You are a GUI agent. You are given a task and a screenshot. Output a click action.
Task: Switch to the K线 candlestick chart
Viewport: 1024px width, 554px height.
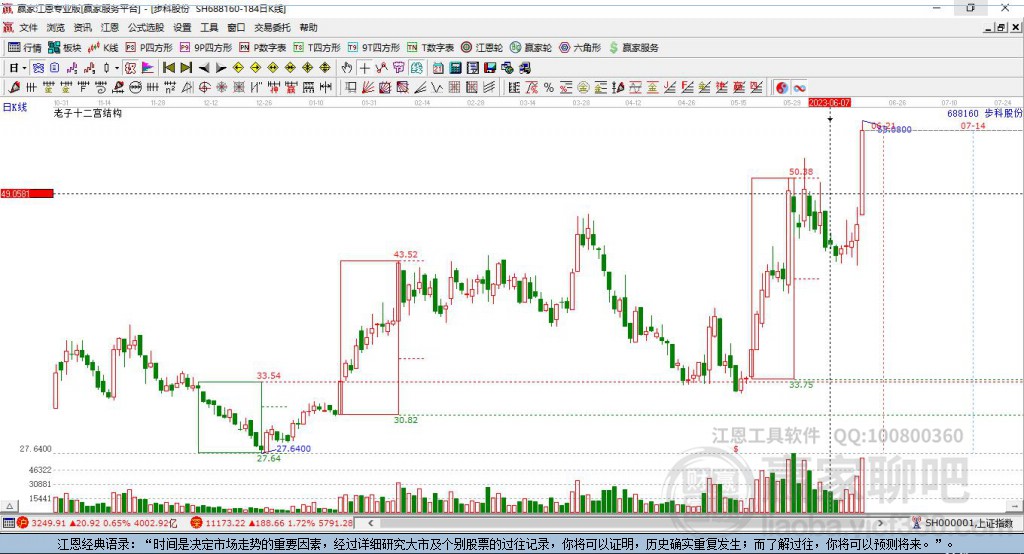coord(104,48)
